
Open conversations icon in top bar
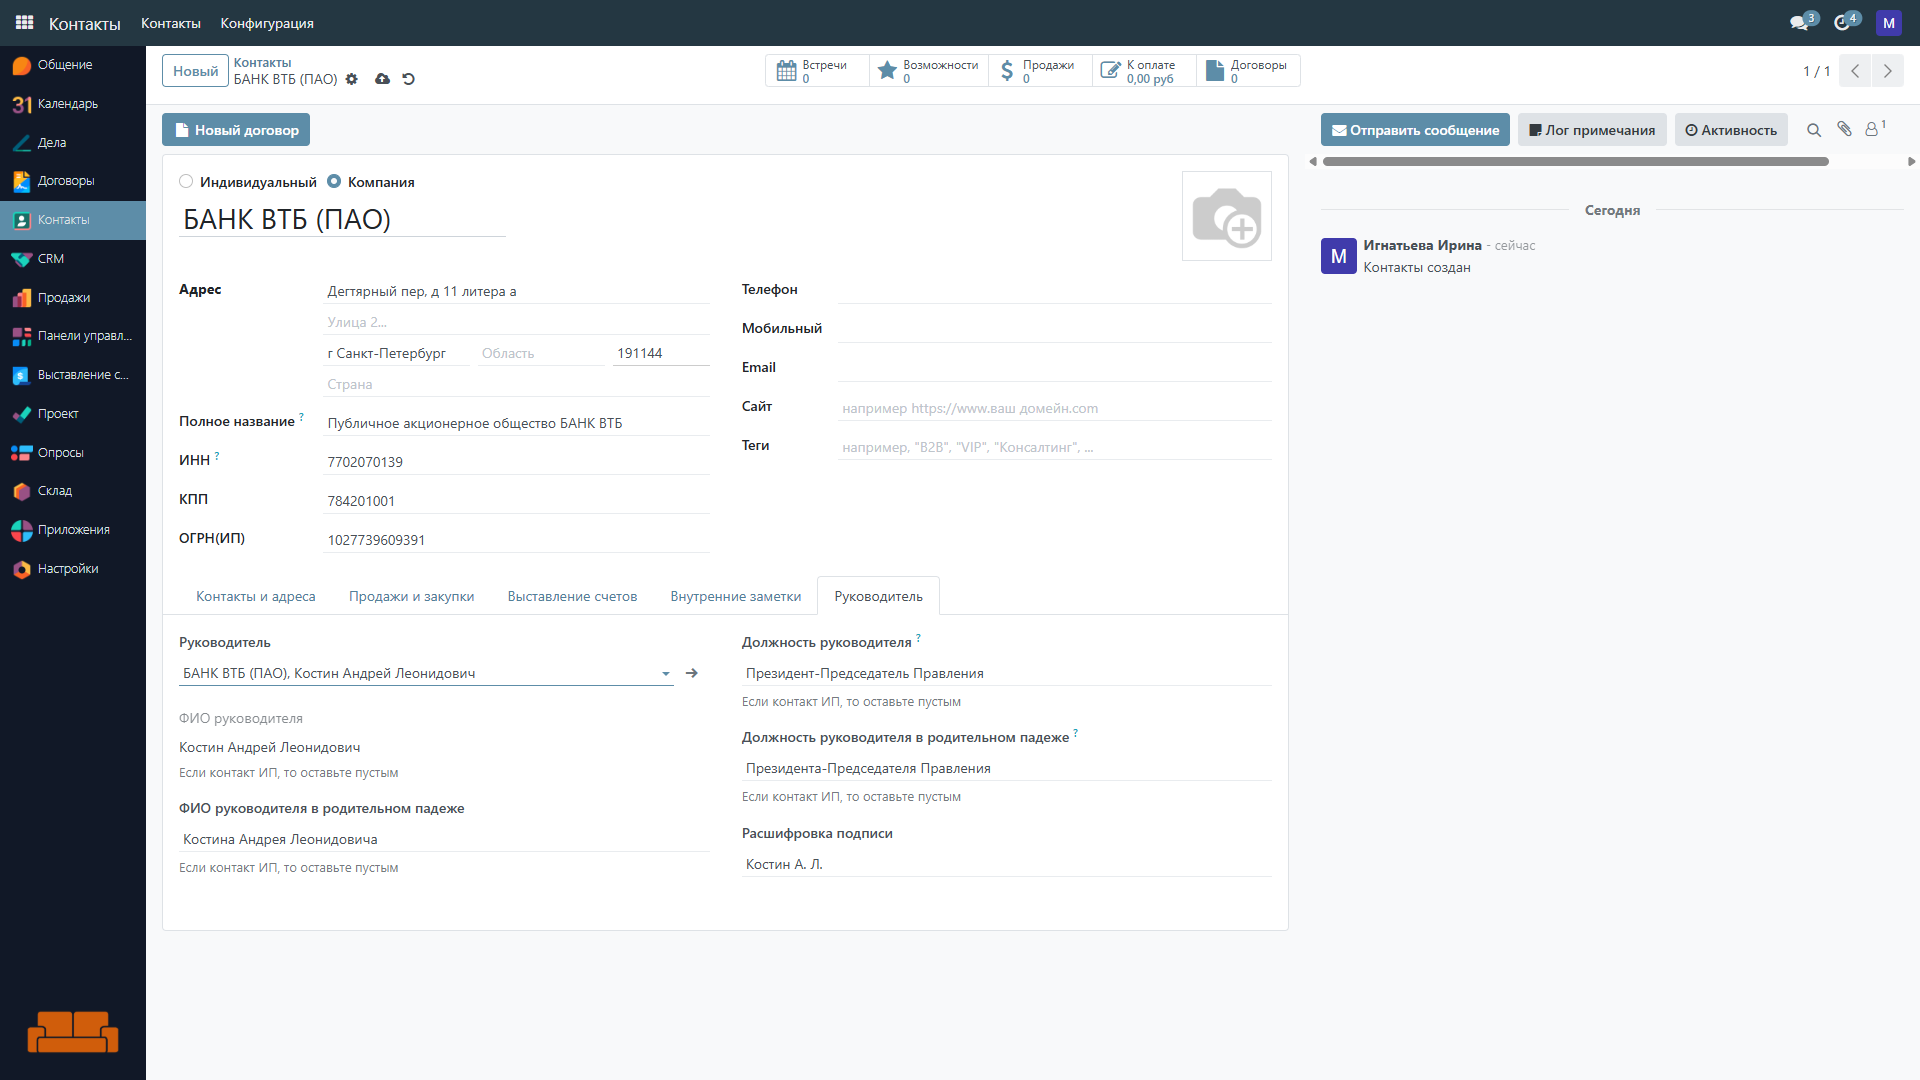(1799, 22)
